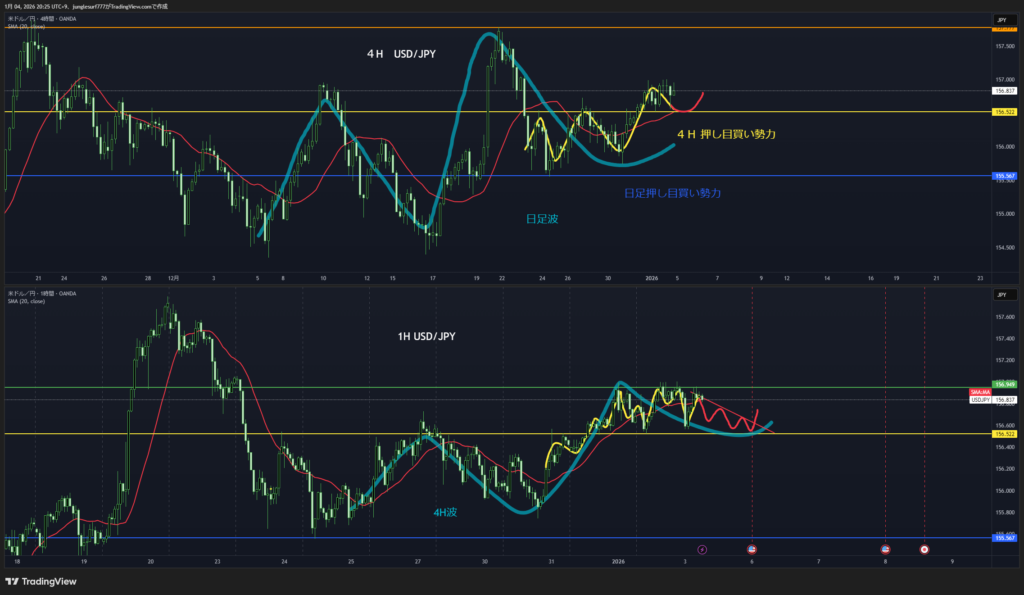Click the lower chart symbol title 米ドル/円 1時間
1024x595 pixels.
(x=40, y=294)
